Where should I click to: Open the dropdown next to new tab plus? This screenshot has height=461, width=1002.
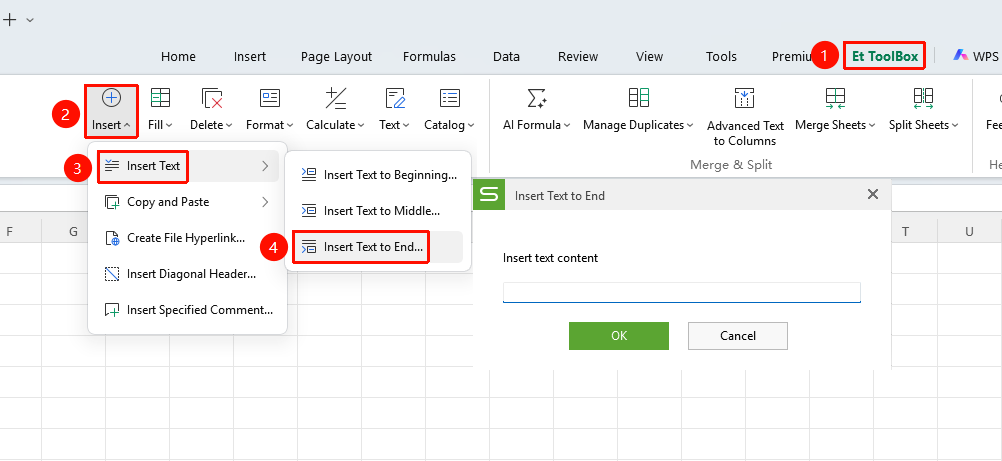click(x=30, y=20)
